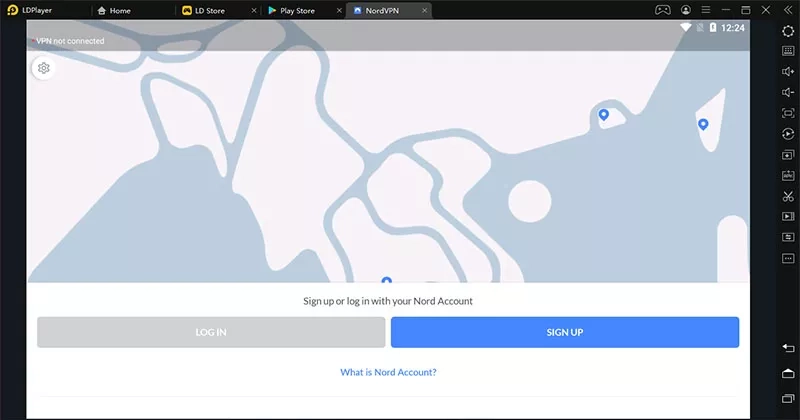Close the NordVPN tab
The width and height of the screenshot is (800, 420).
[x=424, y=10]
